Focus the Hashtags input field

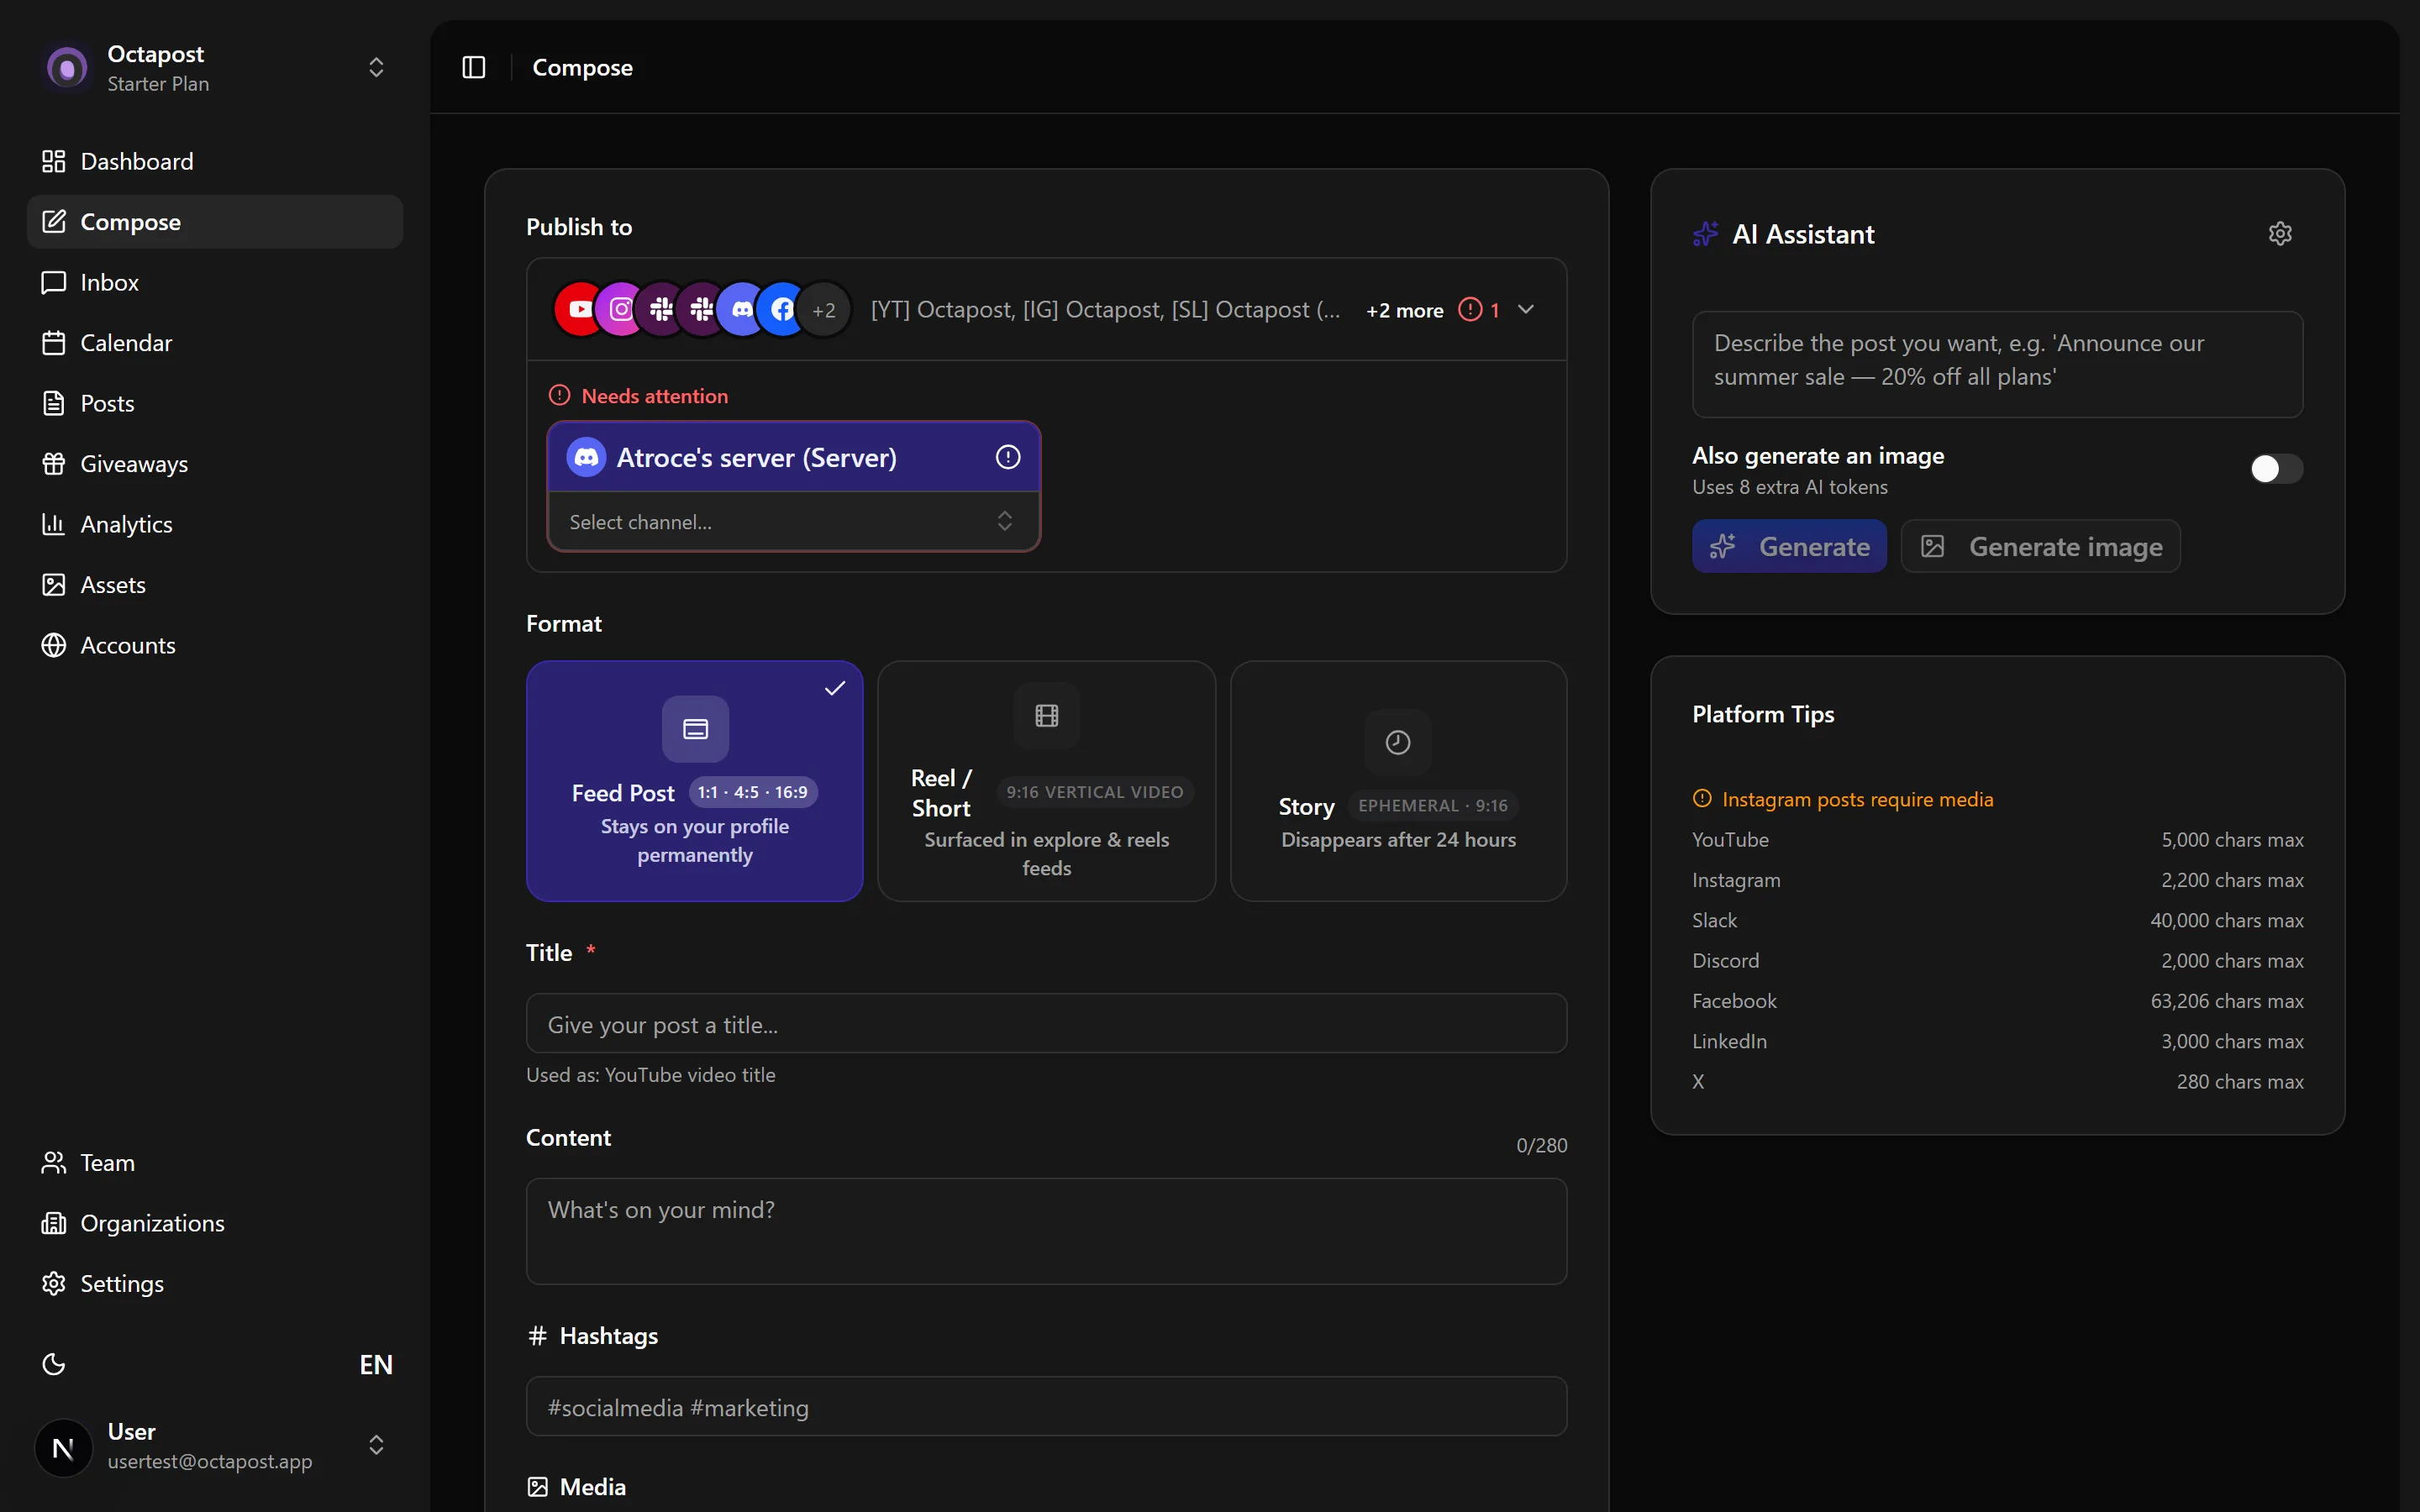click(x=1046, y=1406)
